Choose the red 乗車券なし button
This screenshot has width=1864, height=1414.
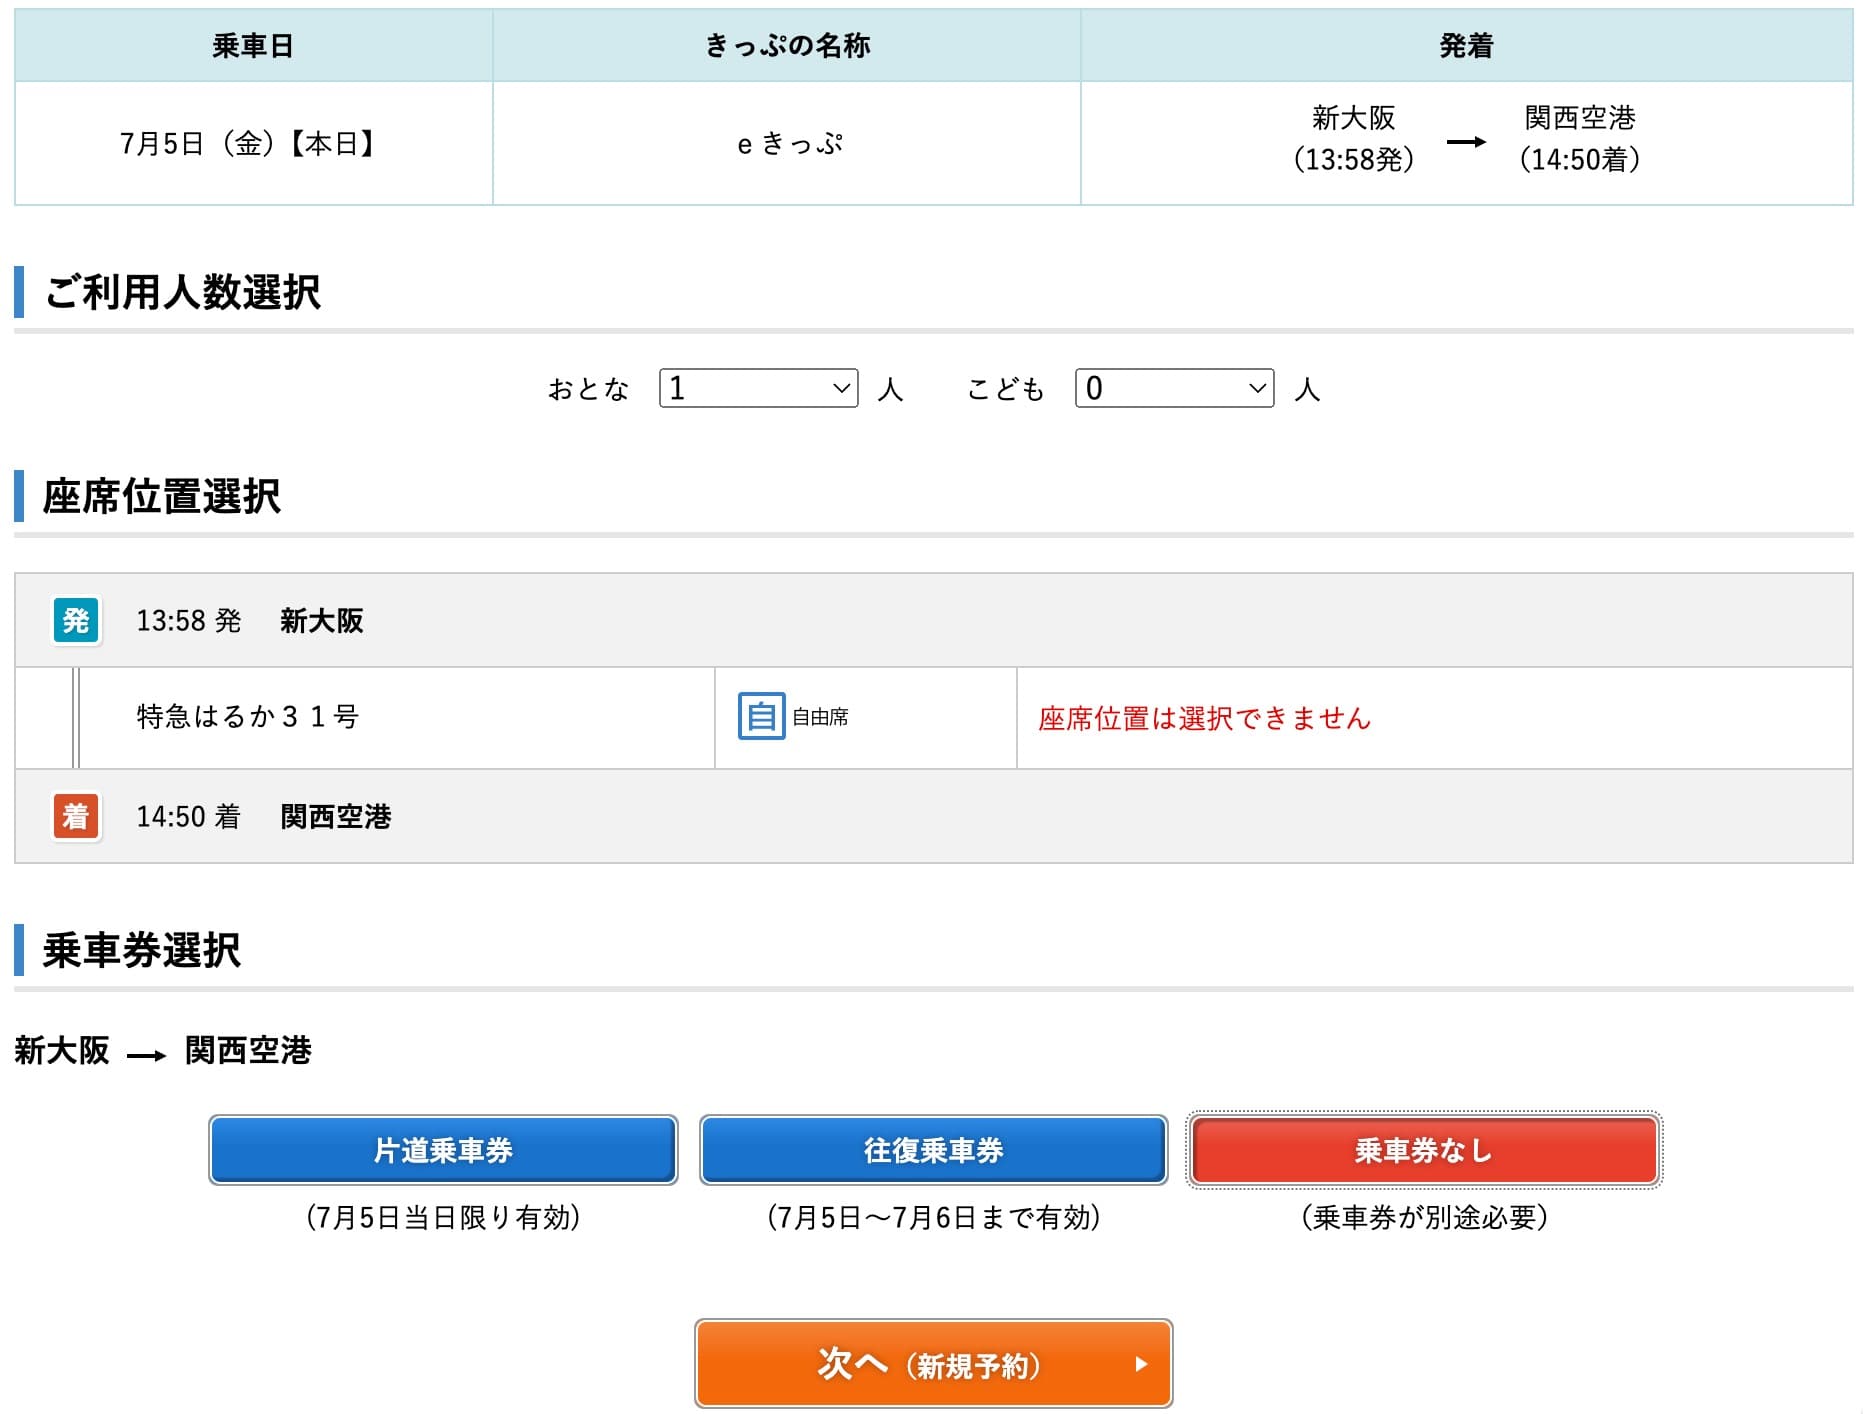coord(1424,1150)
